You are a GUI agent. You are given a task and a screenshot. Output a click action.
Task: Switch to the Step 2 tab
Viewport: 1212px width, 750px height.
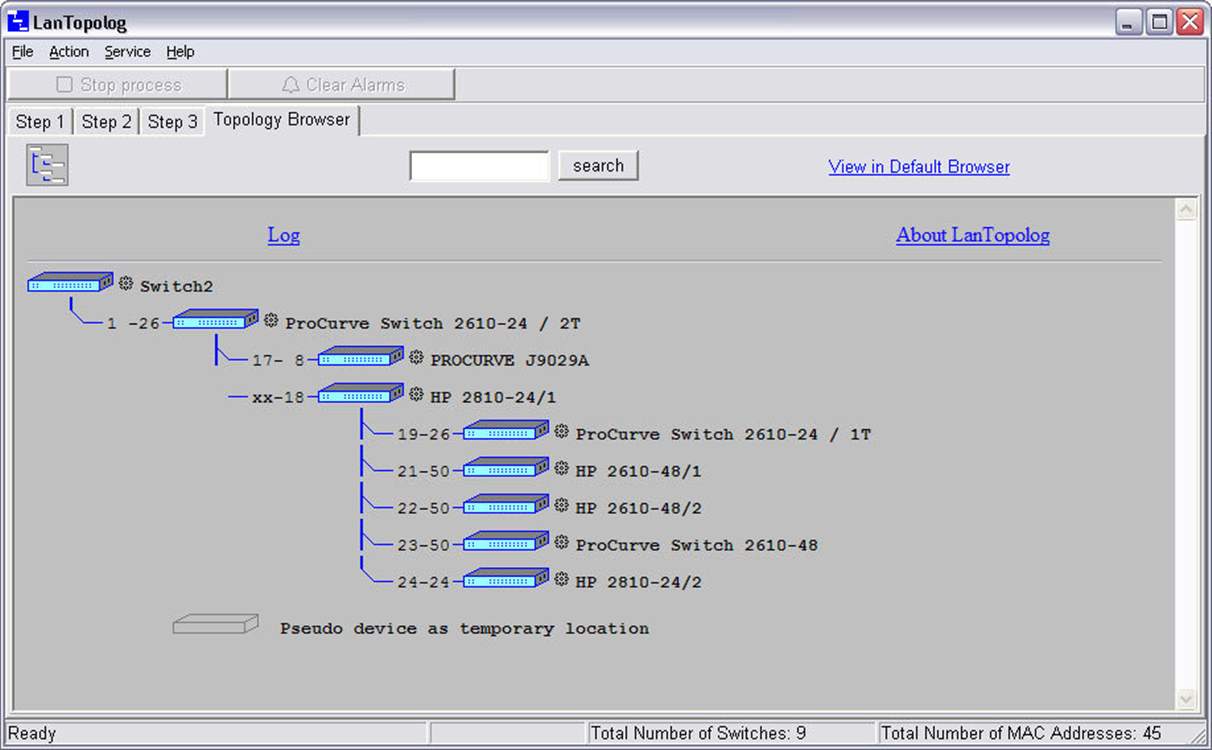(x=106, y=122)
